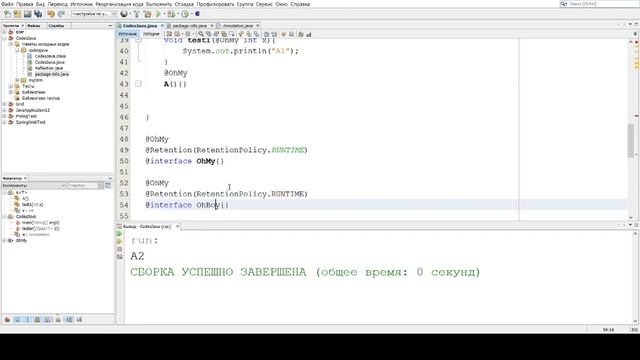Switch to the Службы panel tab
The width and height of the screenshot is (640, 360).
(56, 26)
